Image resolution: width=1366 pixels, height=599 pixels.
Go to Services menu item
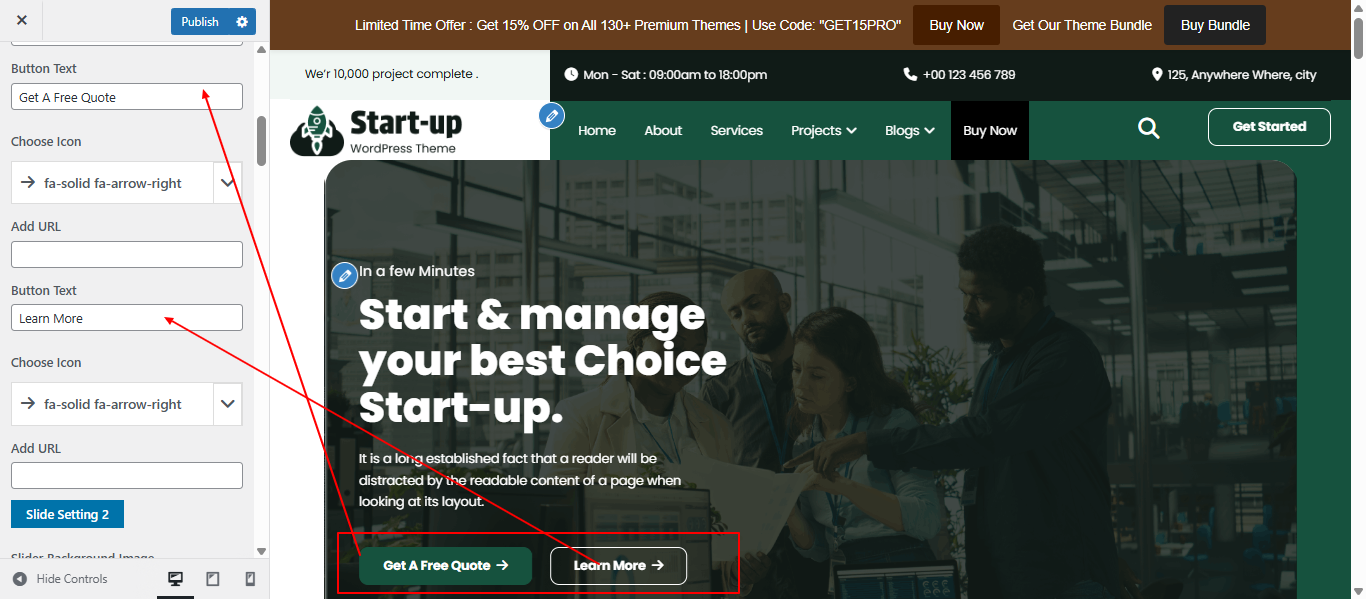[x=737, y=130]
